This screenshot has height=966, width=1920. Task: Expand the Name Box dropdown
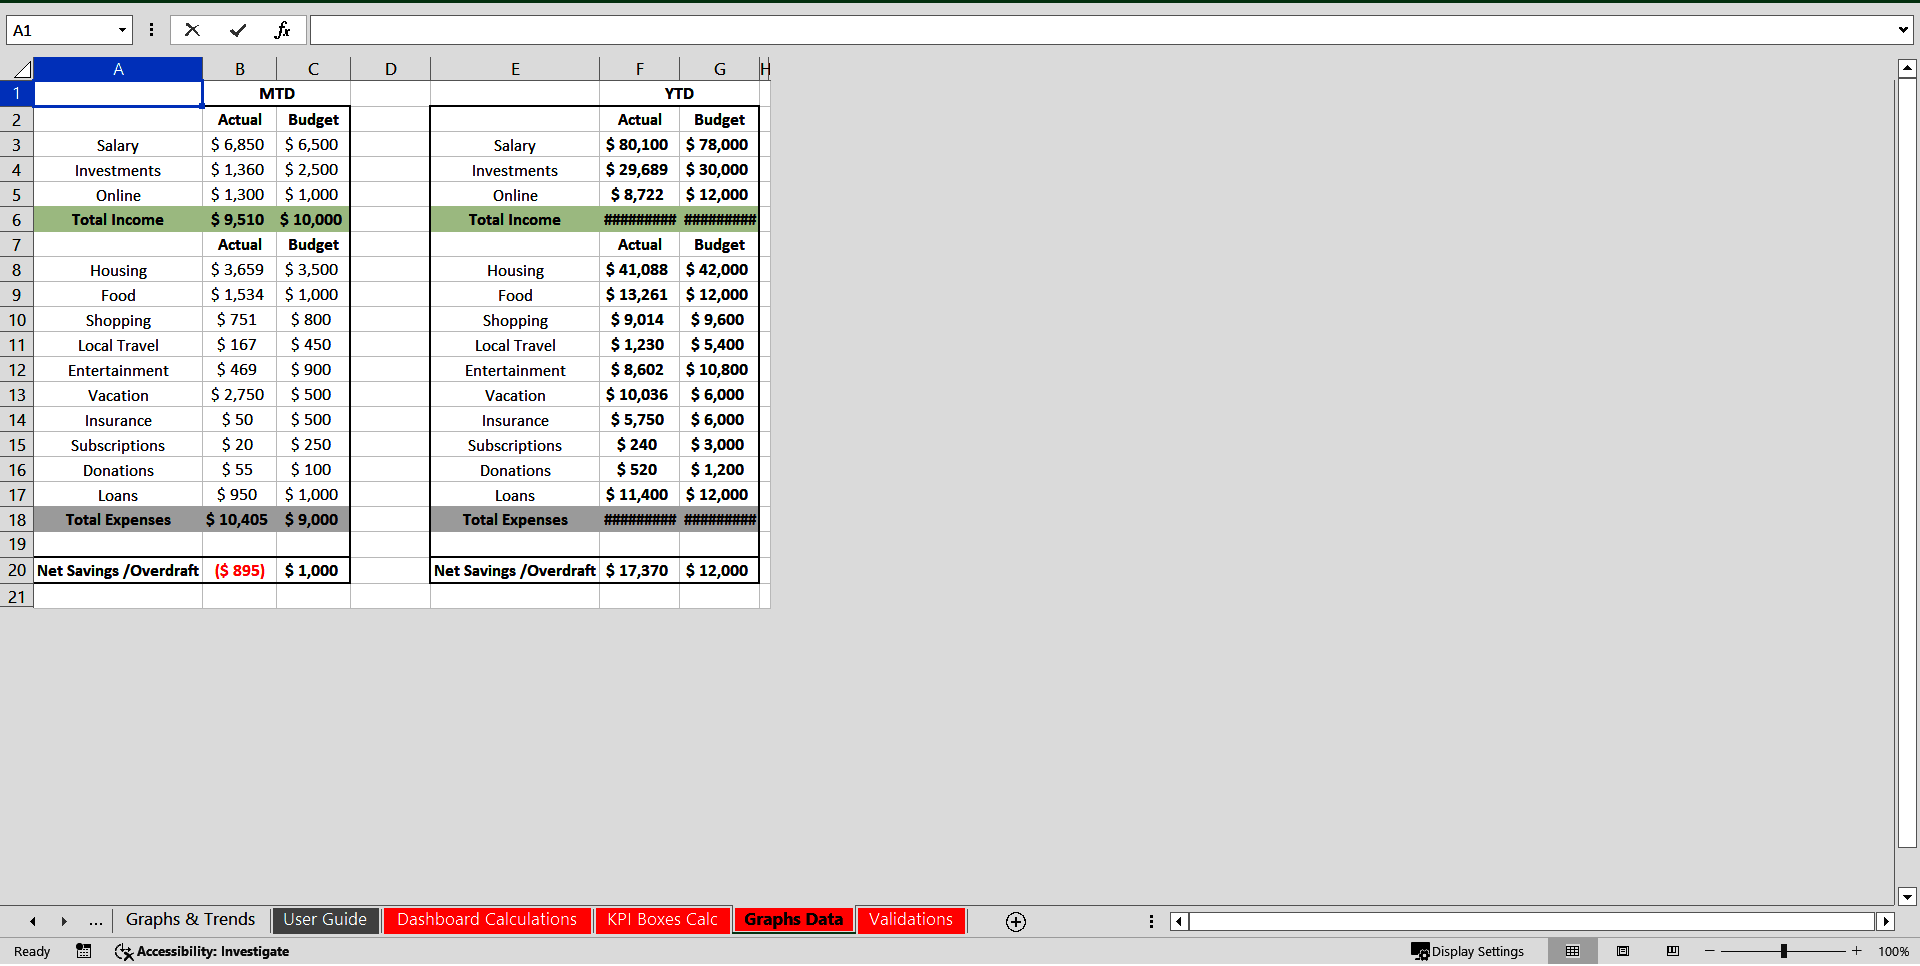coord(122,30)
